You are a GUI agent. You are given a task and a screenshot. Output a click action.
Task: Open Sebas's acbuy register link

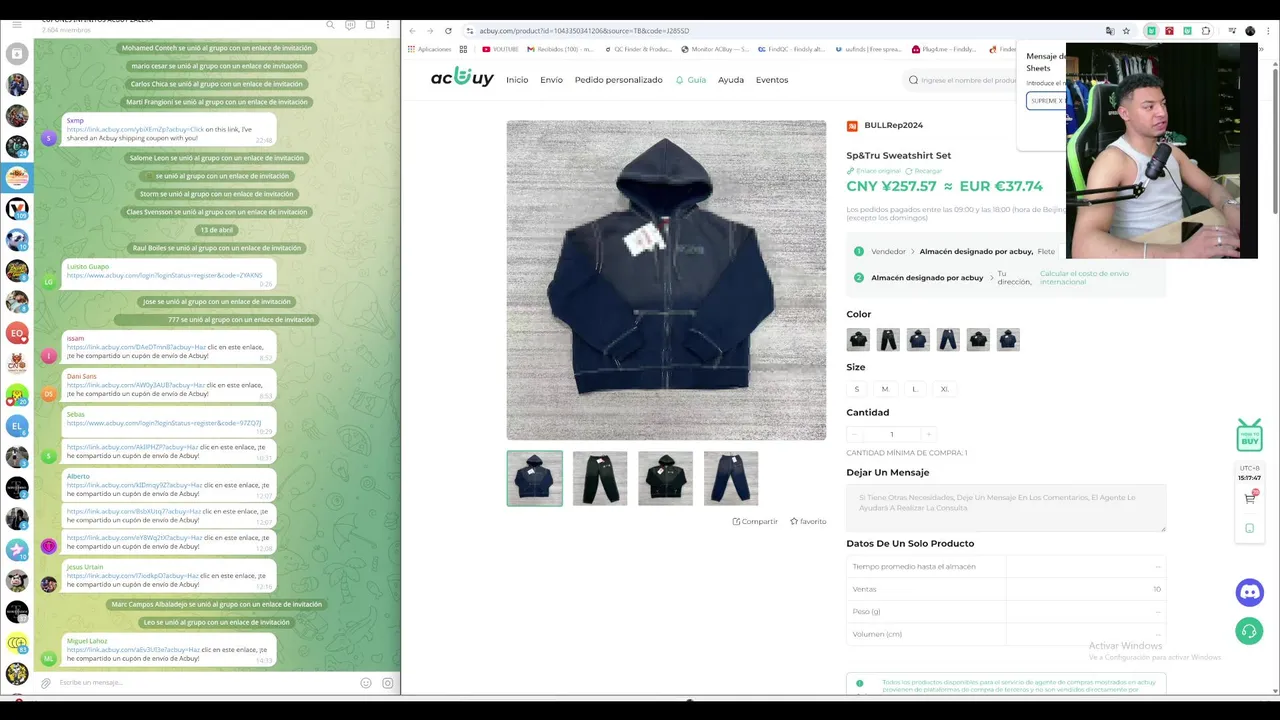tap(164, 423)
